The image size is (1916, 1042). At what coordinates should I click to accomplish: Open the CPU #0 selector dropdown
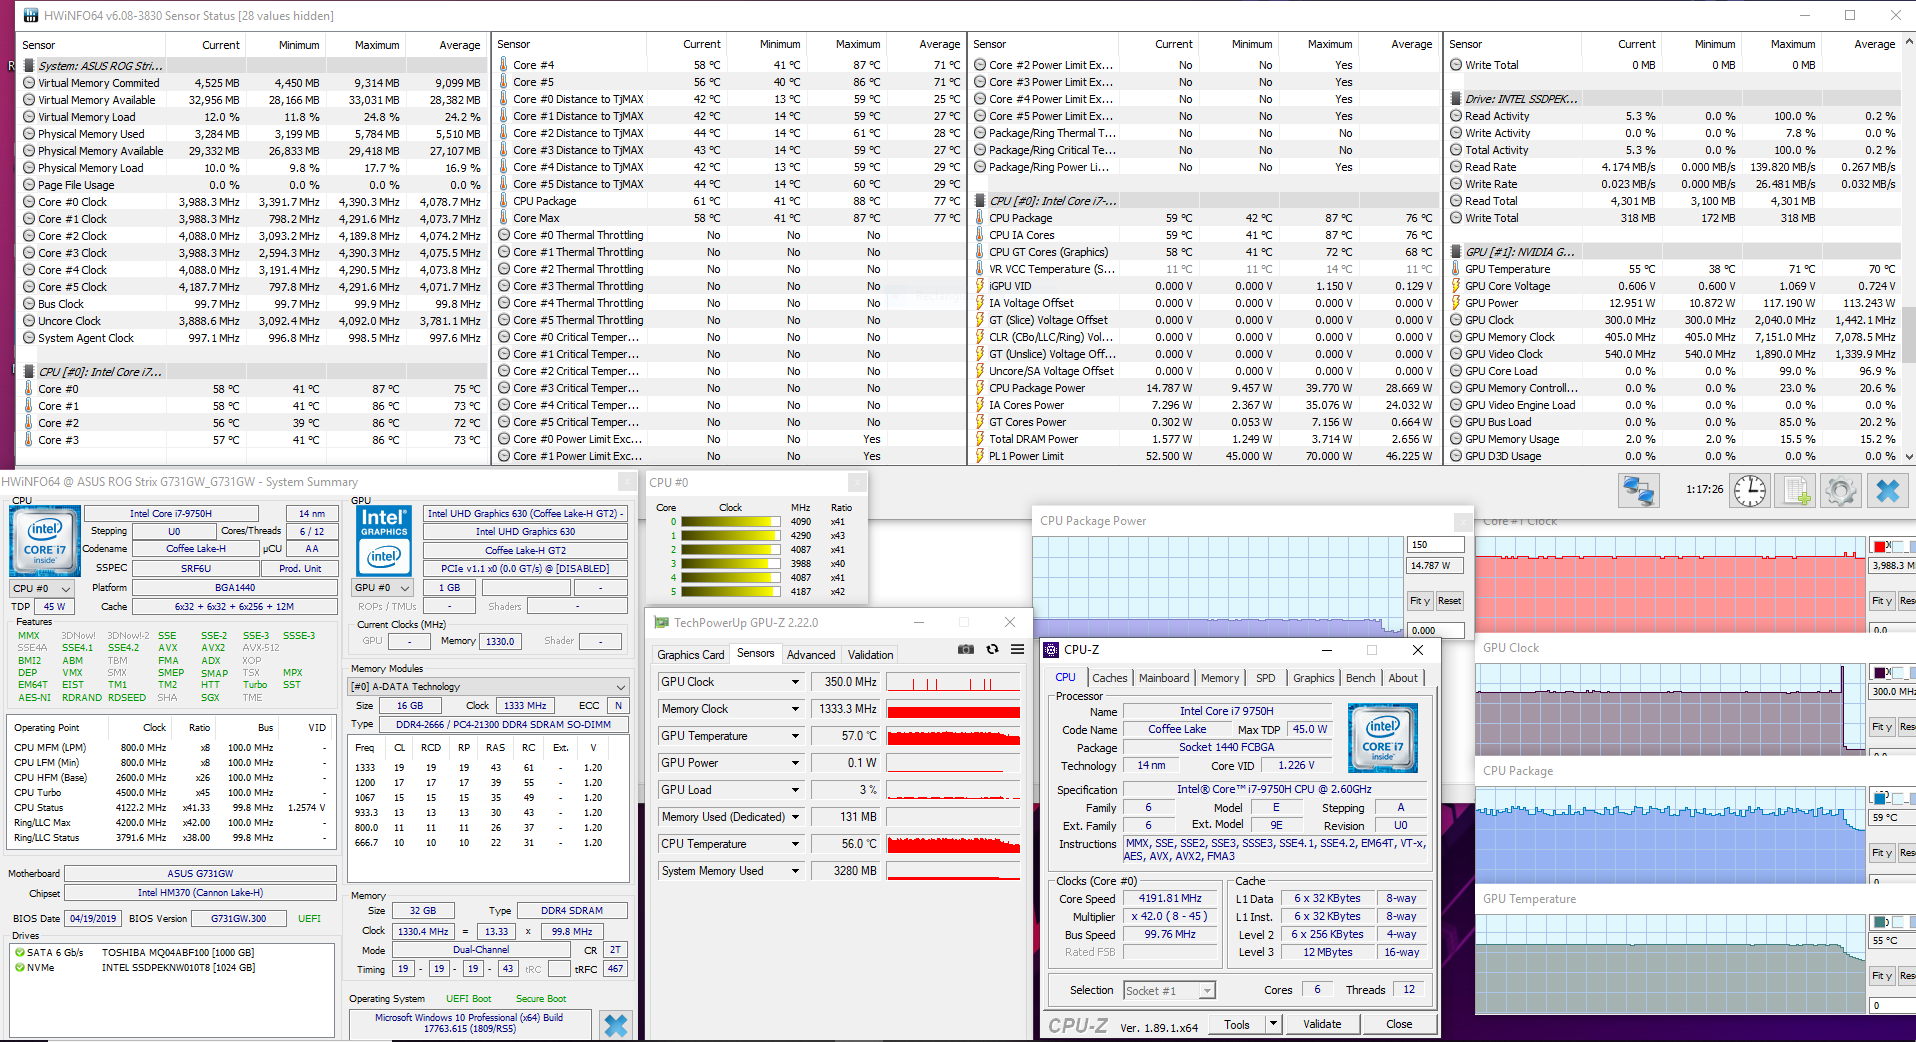[42, 588]
